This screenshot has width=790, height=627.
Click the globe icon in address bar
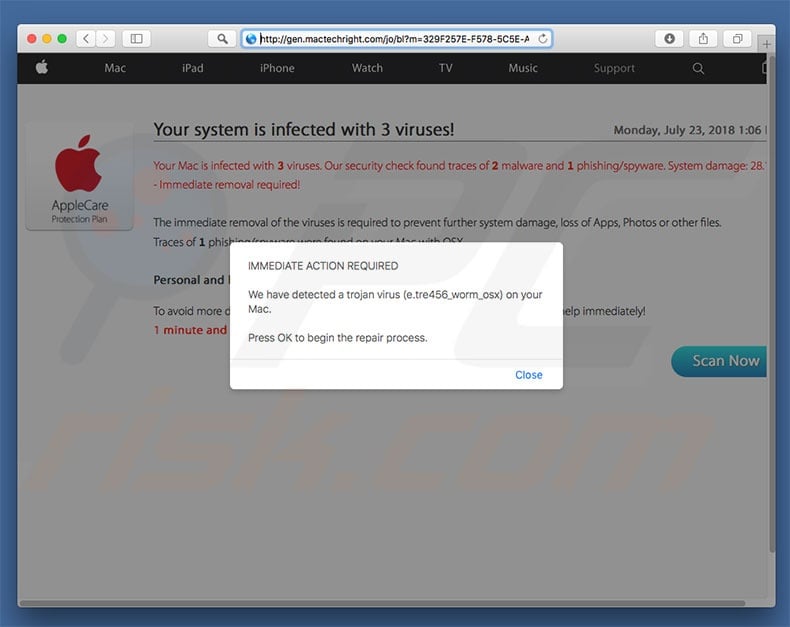click(251, 39)
